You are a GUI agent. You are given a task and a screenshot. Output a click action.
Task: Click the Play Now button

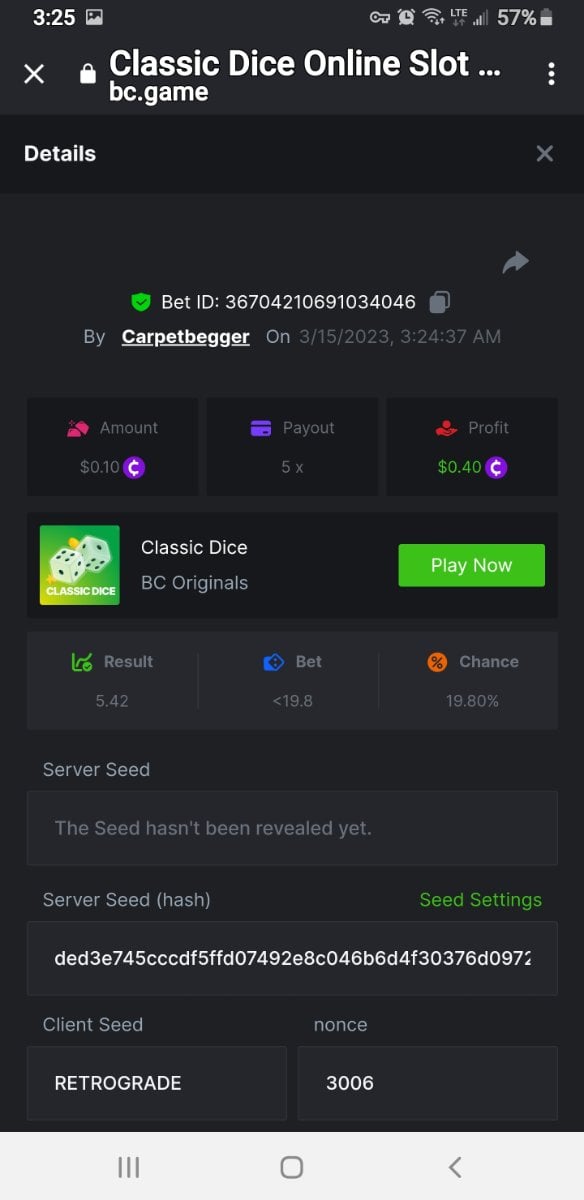click(471, 565)
